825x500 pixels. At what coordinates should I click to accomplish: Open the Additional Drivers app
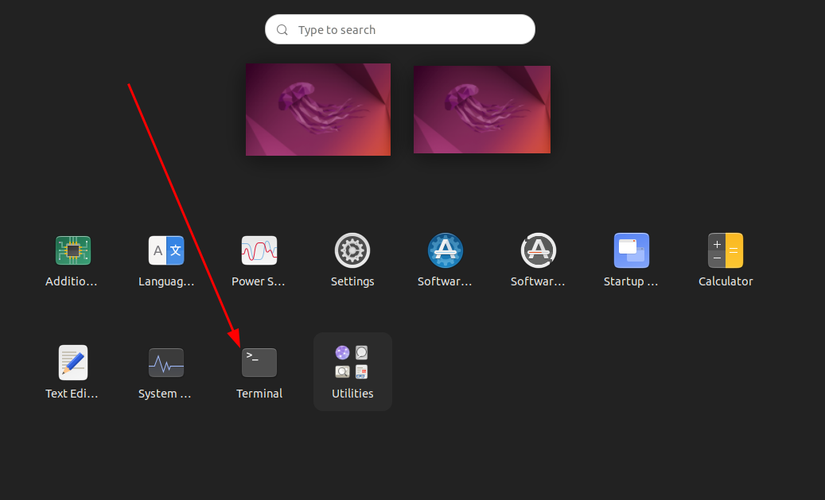pos(73,251)
